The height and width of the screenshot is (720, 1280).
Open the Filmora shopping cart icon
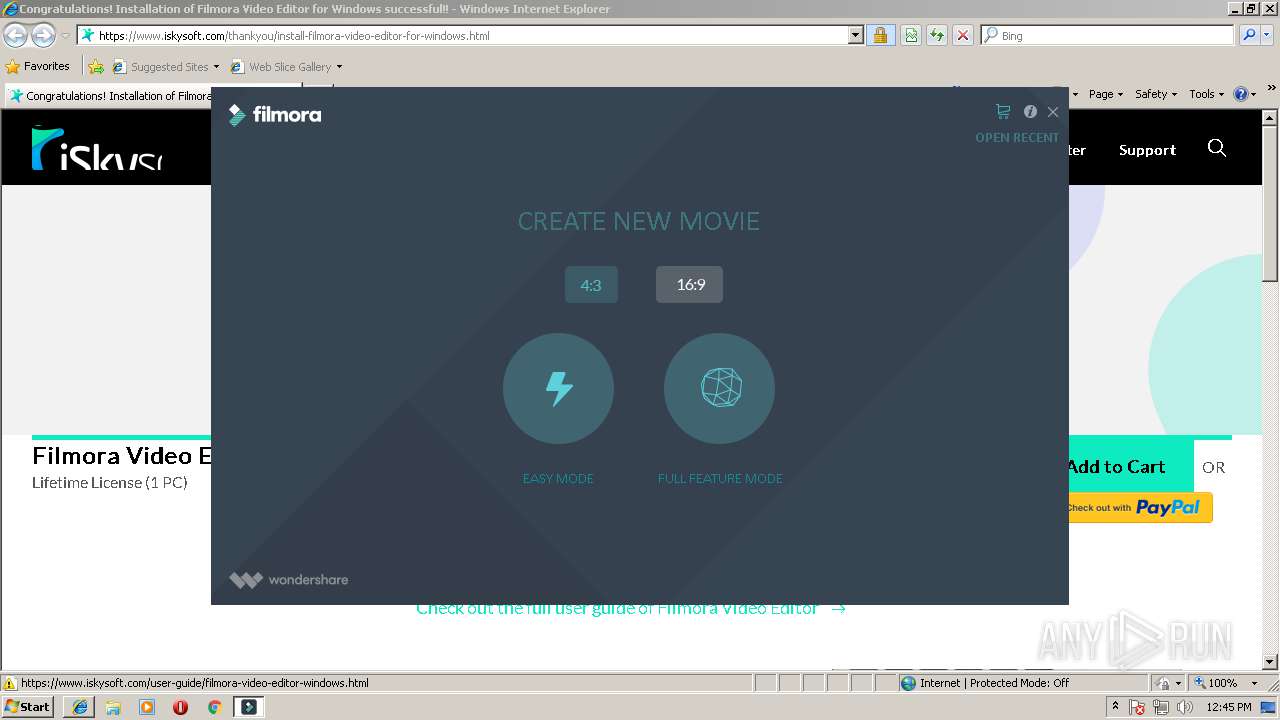(x=1003, y=112)
